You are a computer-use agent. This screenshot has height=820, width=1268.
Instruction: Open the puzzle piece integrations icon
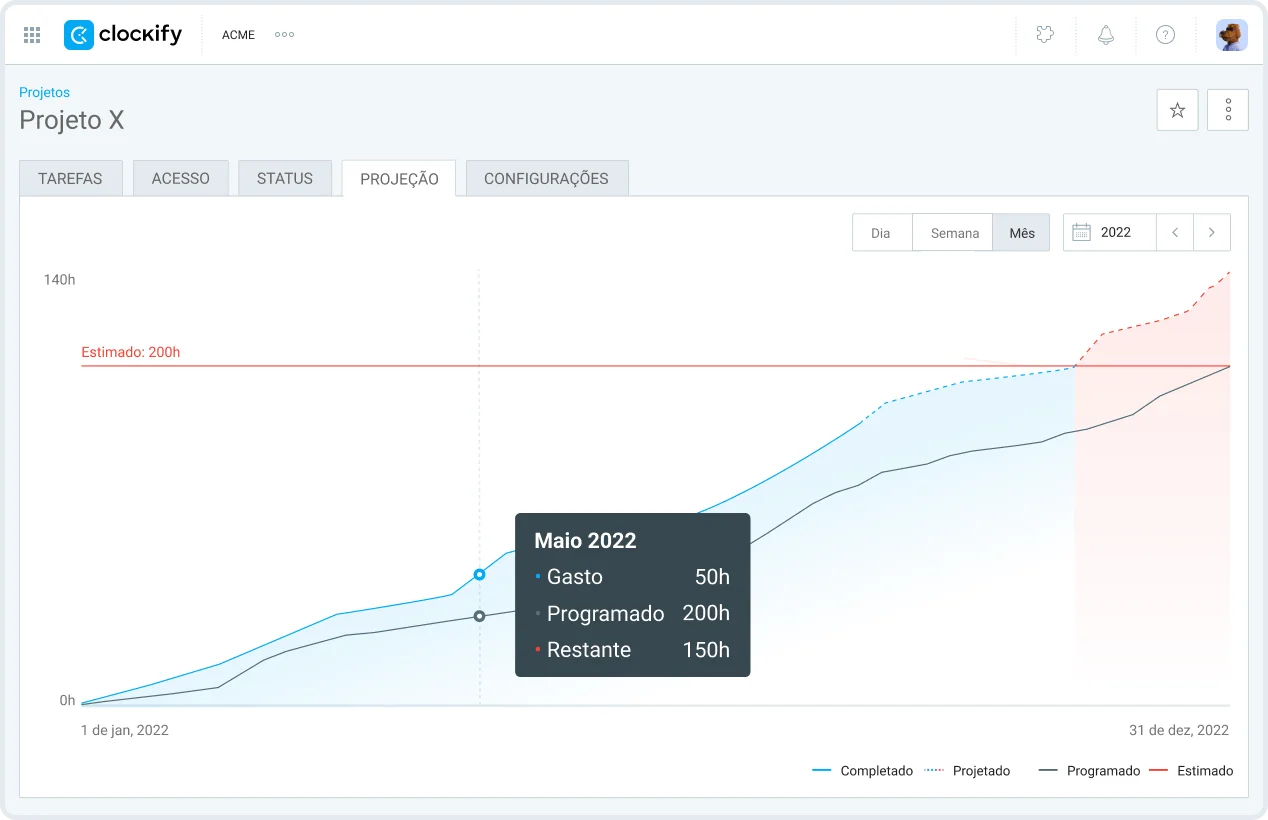pos(1045,35)
